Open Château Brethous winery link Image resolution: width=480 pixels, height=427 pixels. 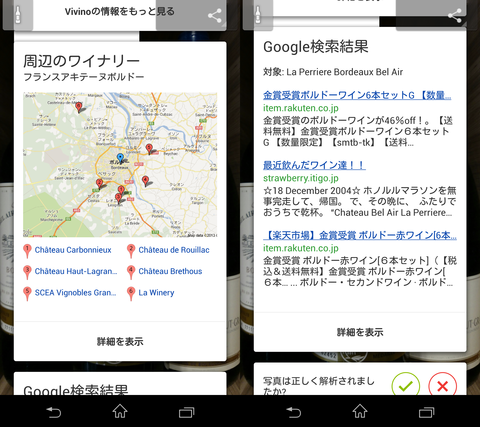point(170,271)
